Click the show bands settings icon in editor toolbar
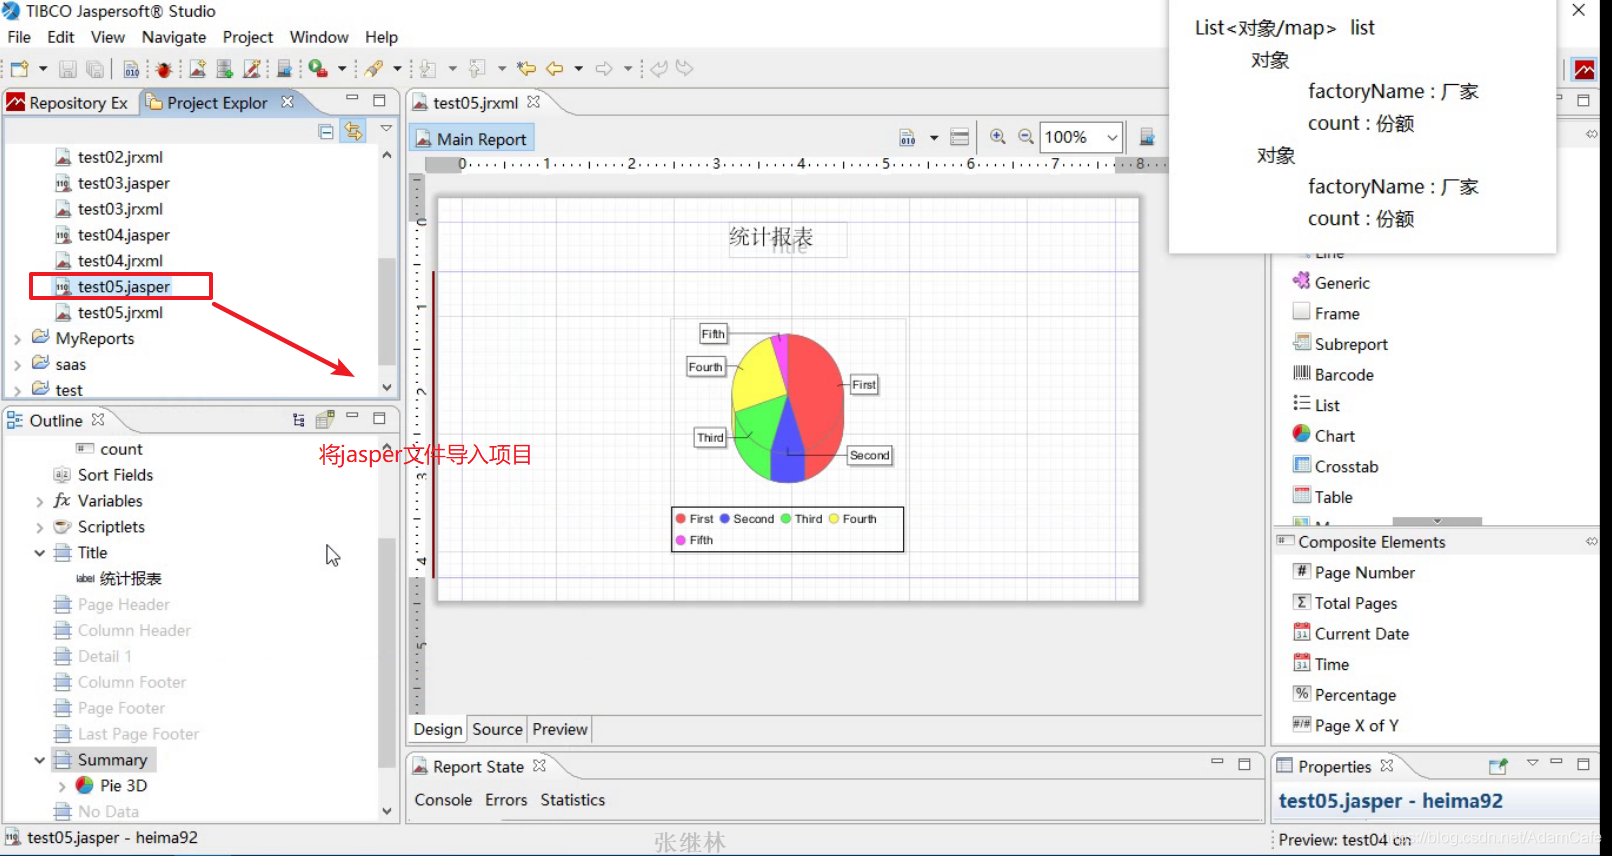The width and height of the screenshot is (1612, 856). tap(960, 137)
